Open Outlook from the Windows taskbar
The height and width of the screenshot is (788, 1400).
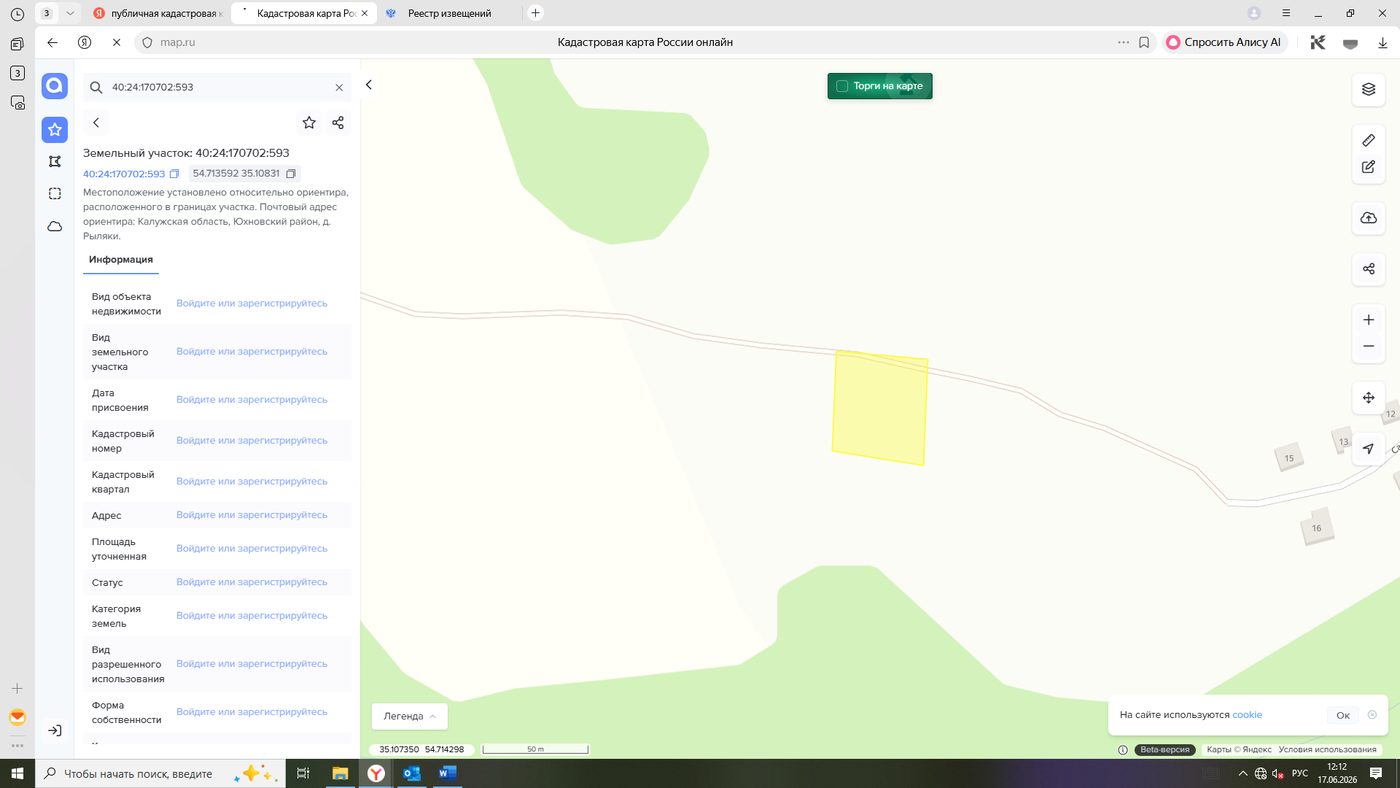[411, 773]
